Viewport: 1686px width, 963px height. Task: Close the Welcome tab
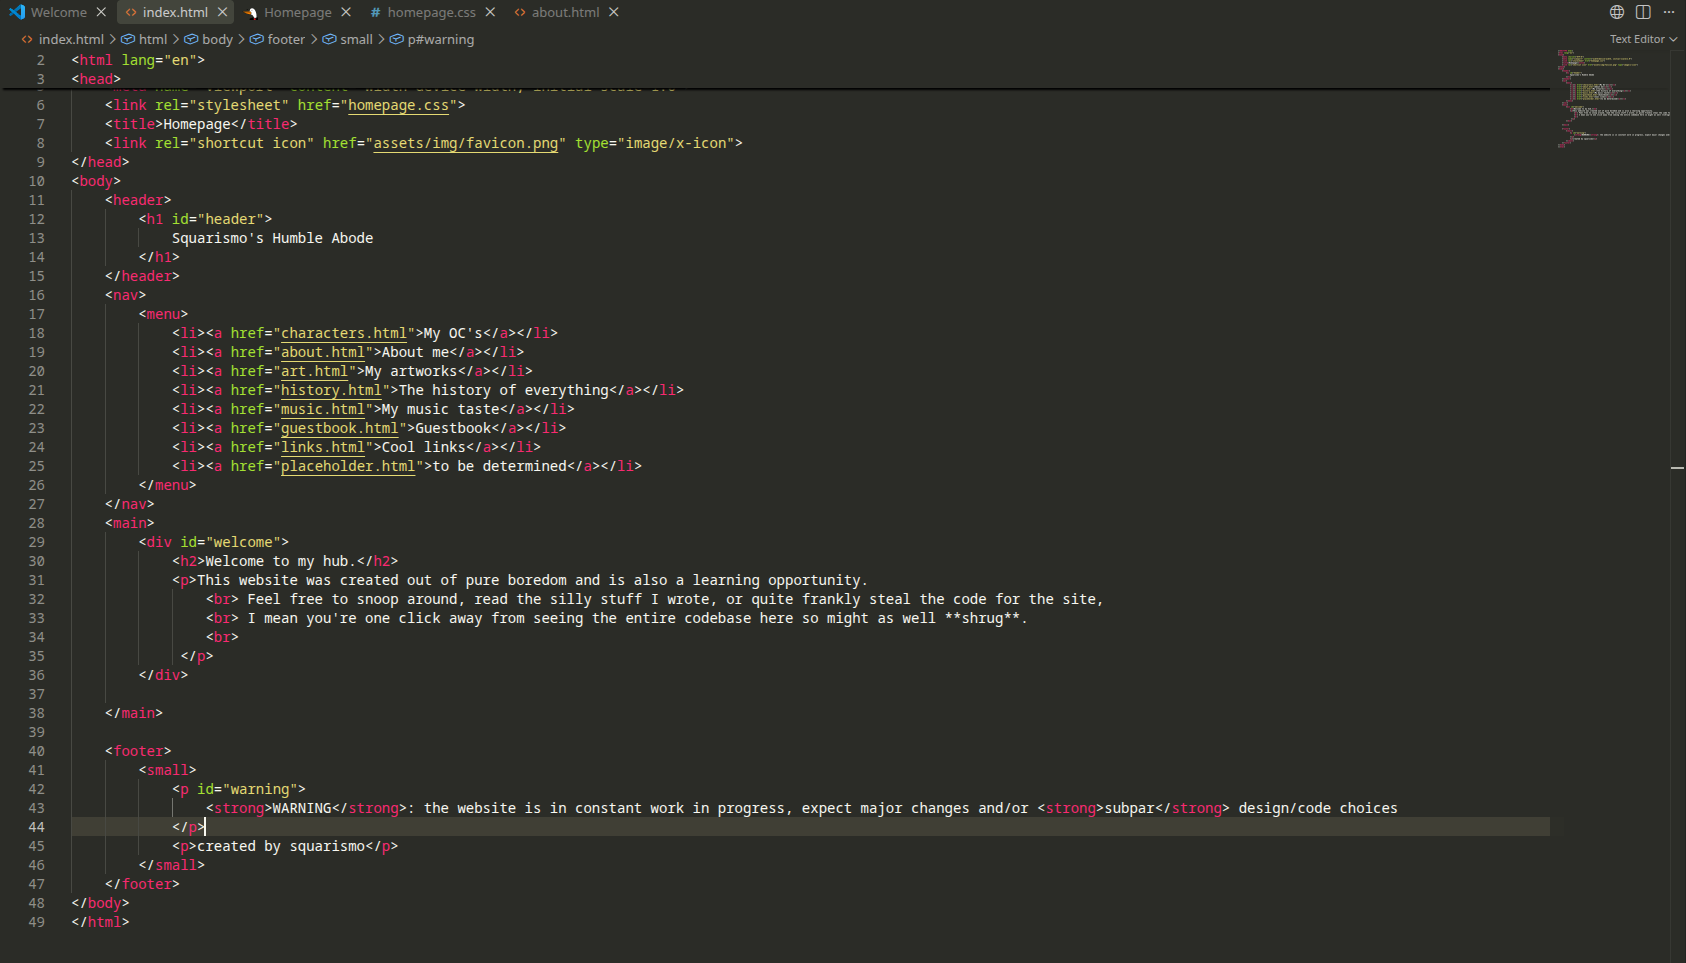101,12
